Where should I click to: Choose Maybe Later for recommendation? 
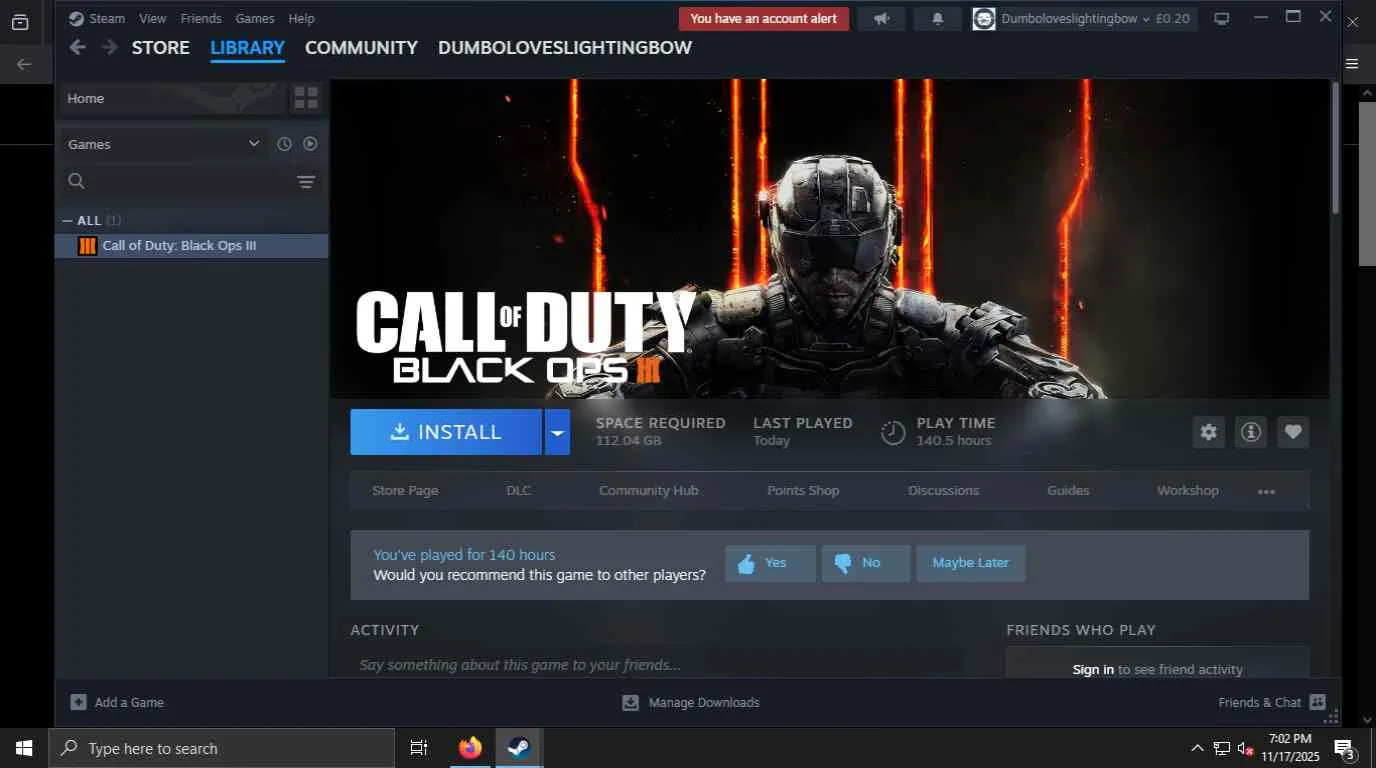tap(971, 563)
